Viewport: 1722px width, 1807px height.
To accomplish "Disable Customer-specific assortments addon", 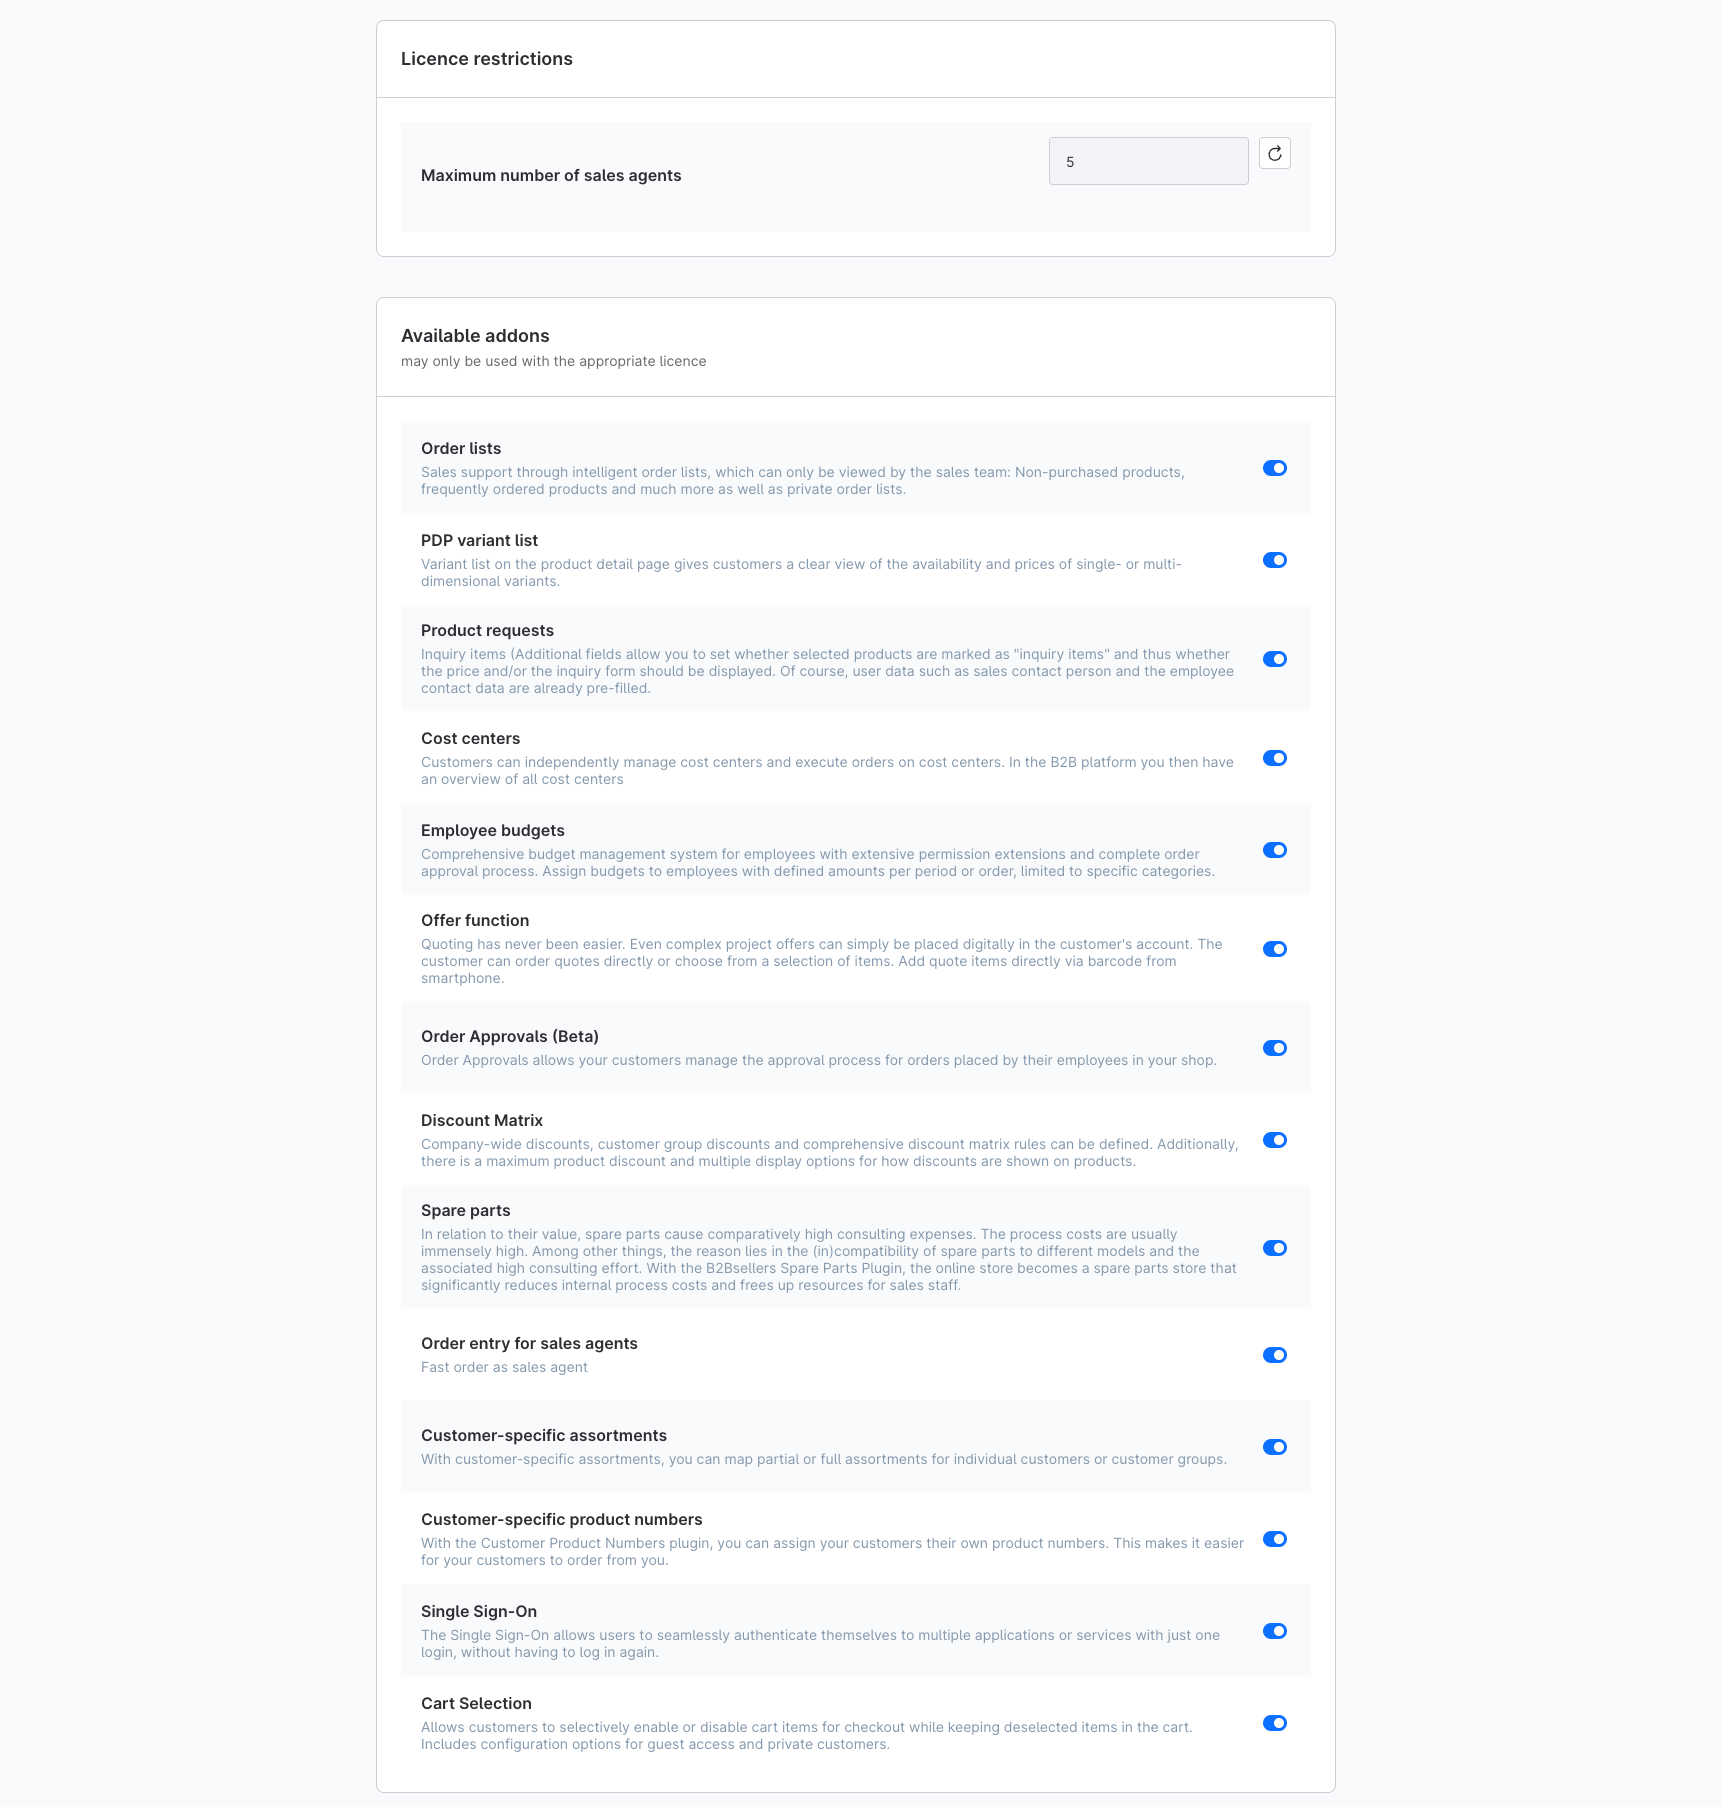I will tap(1274, 1447).
